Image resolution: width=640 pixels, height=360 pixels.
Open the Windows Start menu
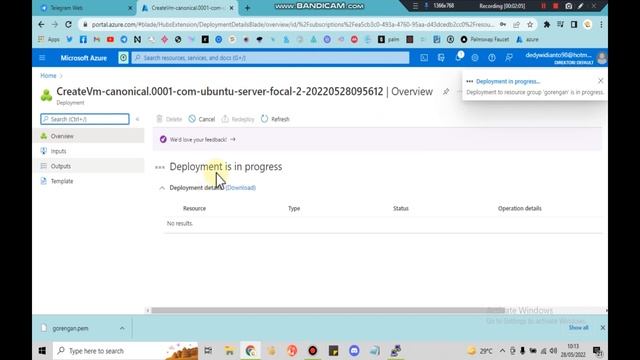(42, 351)
